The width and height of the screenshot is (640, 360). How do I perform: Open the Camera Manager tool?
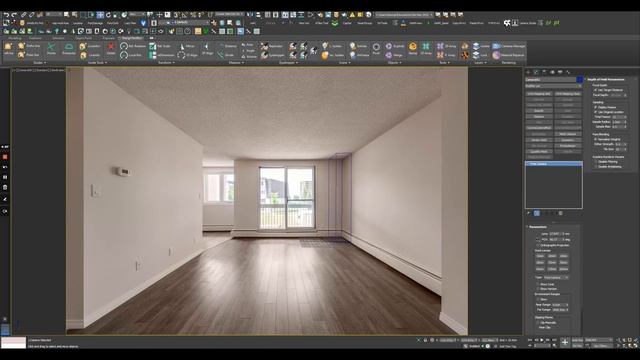(509, 46)
